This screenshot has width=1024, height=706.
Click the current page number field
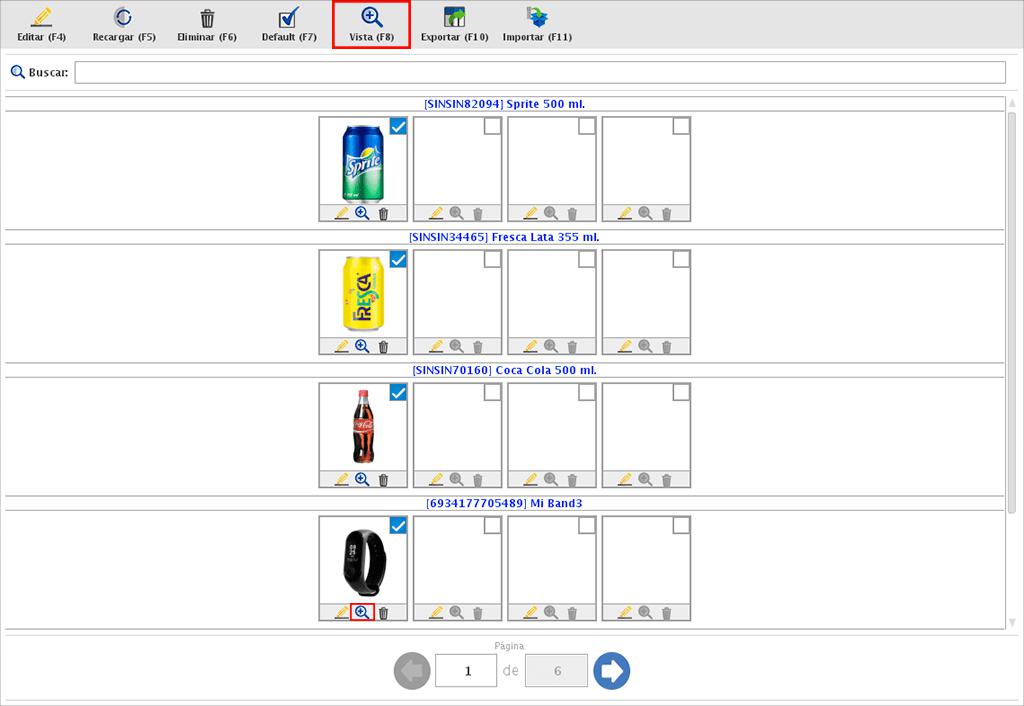click(x=466, y=671)
